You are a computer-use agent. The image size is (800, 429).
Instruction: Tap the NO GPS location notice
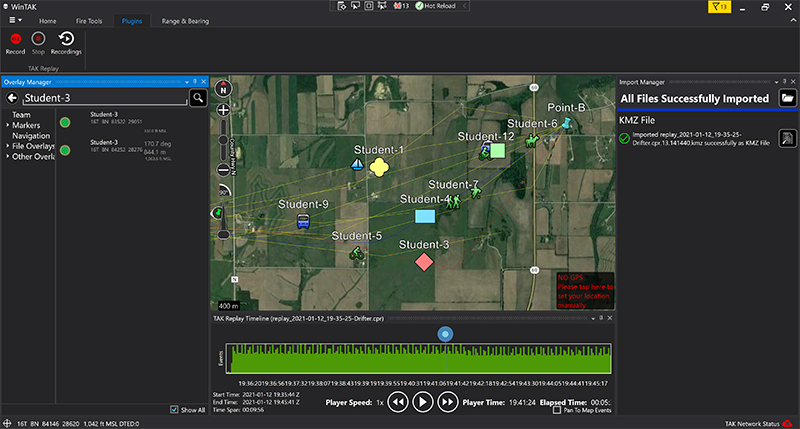[585, 290]
